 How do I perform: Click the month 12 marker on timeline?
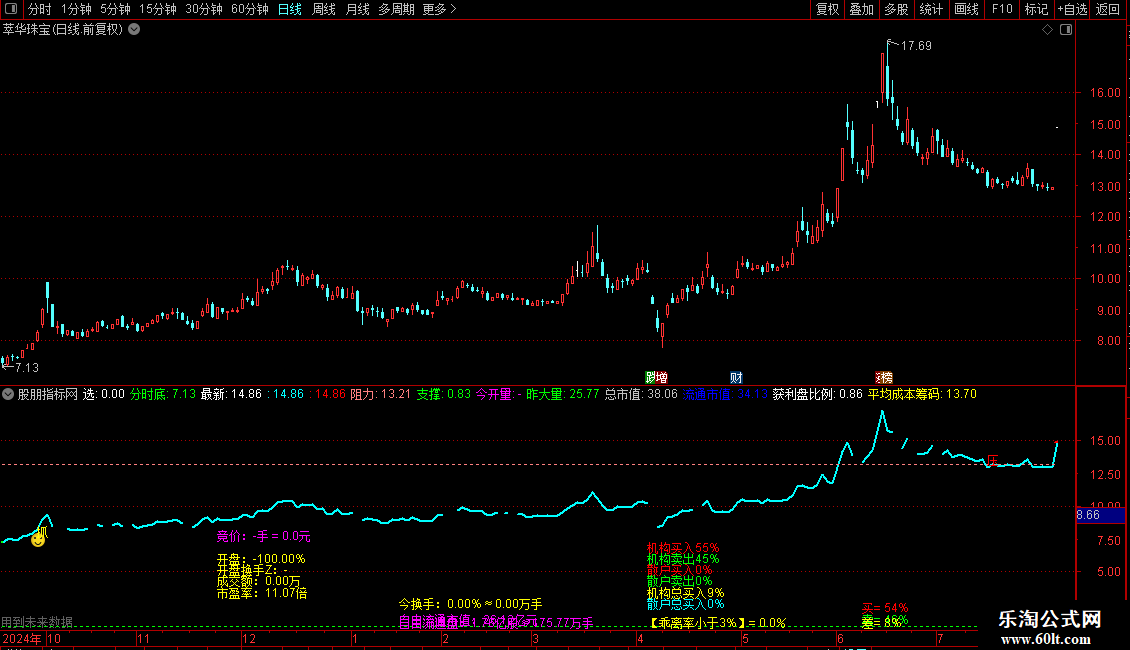pyautogui.click(x=249, y=639)
